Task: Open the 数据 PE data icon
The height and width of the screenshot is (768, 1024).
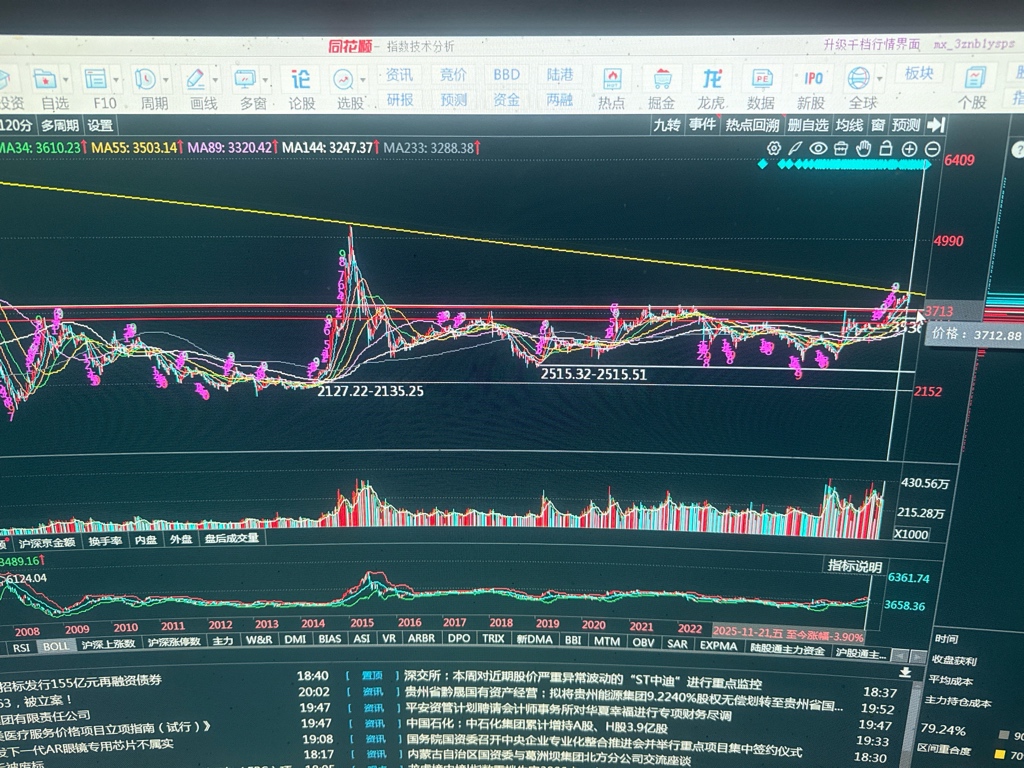Action: 761,80
